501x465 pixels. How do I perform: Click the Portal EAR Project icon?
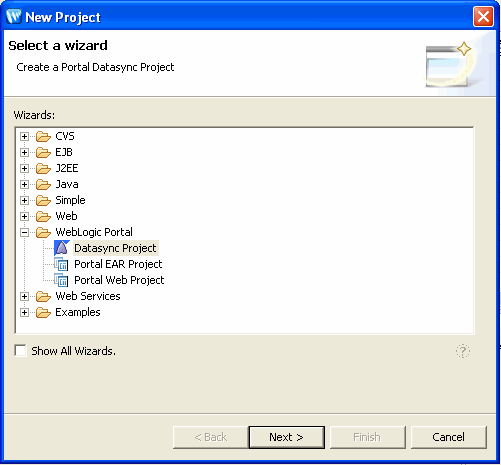coord(62,264)
